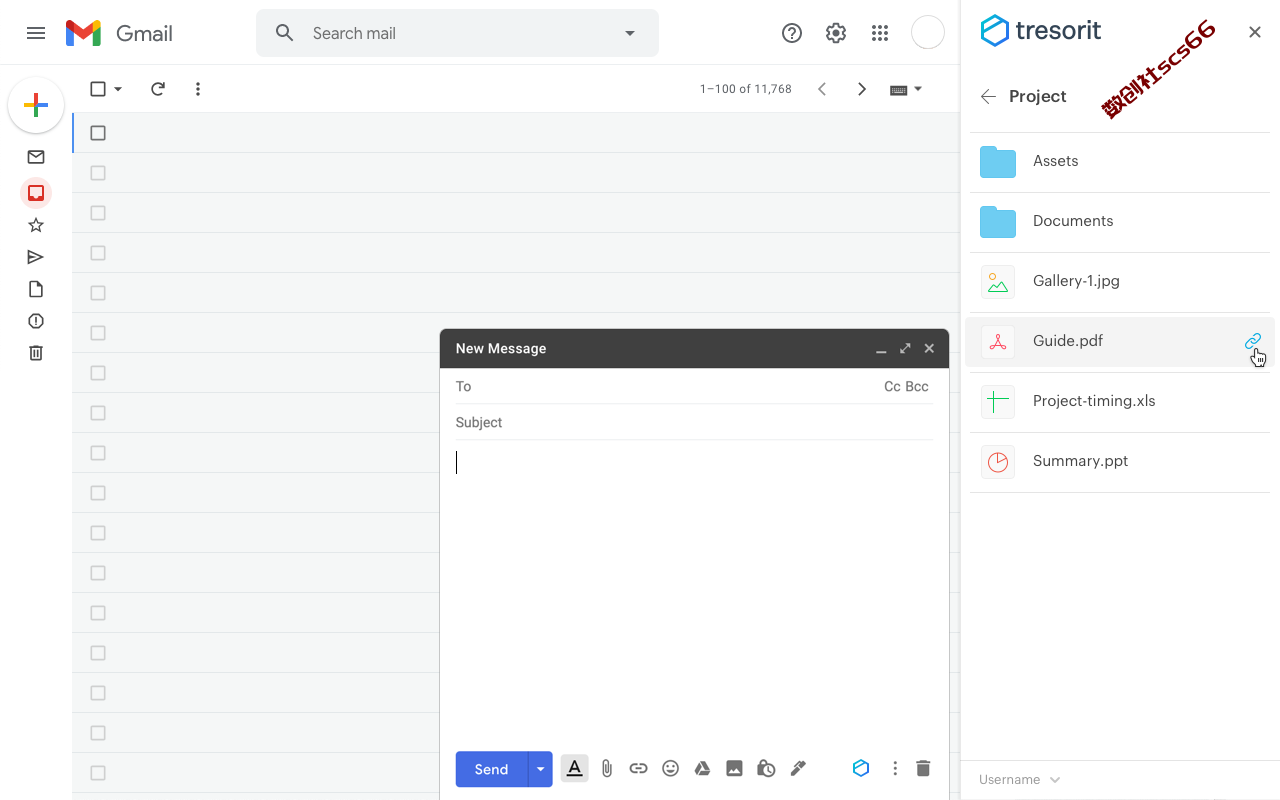Insert link in compose toolbar
This screenshot has width=1280, height=800.
[x=638, y=768]
